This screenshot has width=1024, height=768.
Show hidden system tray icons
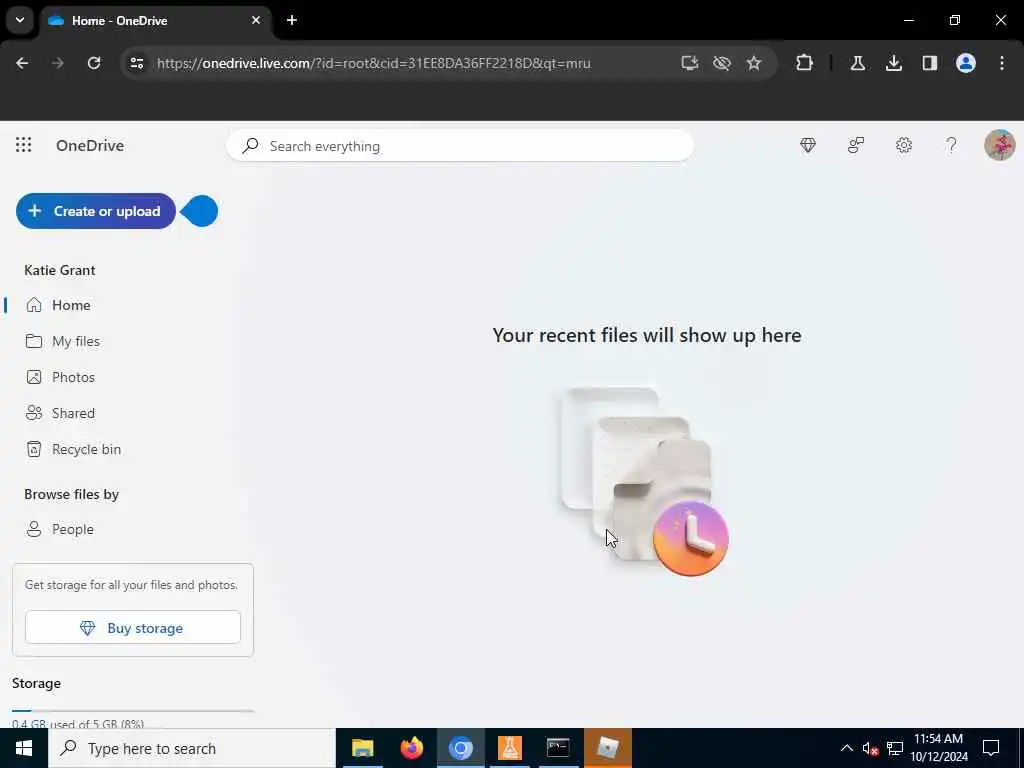(846, 748)
